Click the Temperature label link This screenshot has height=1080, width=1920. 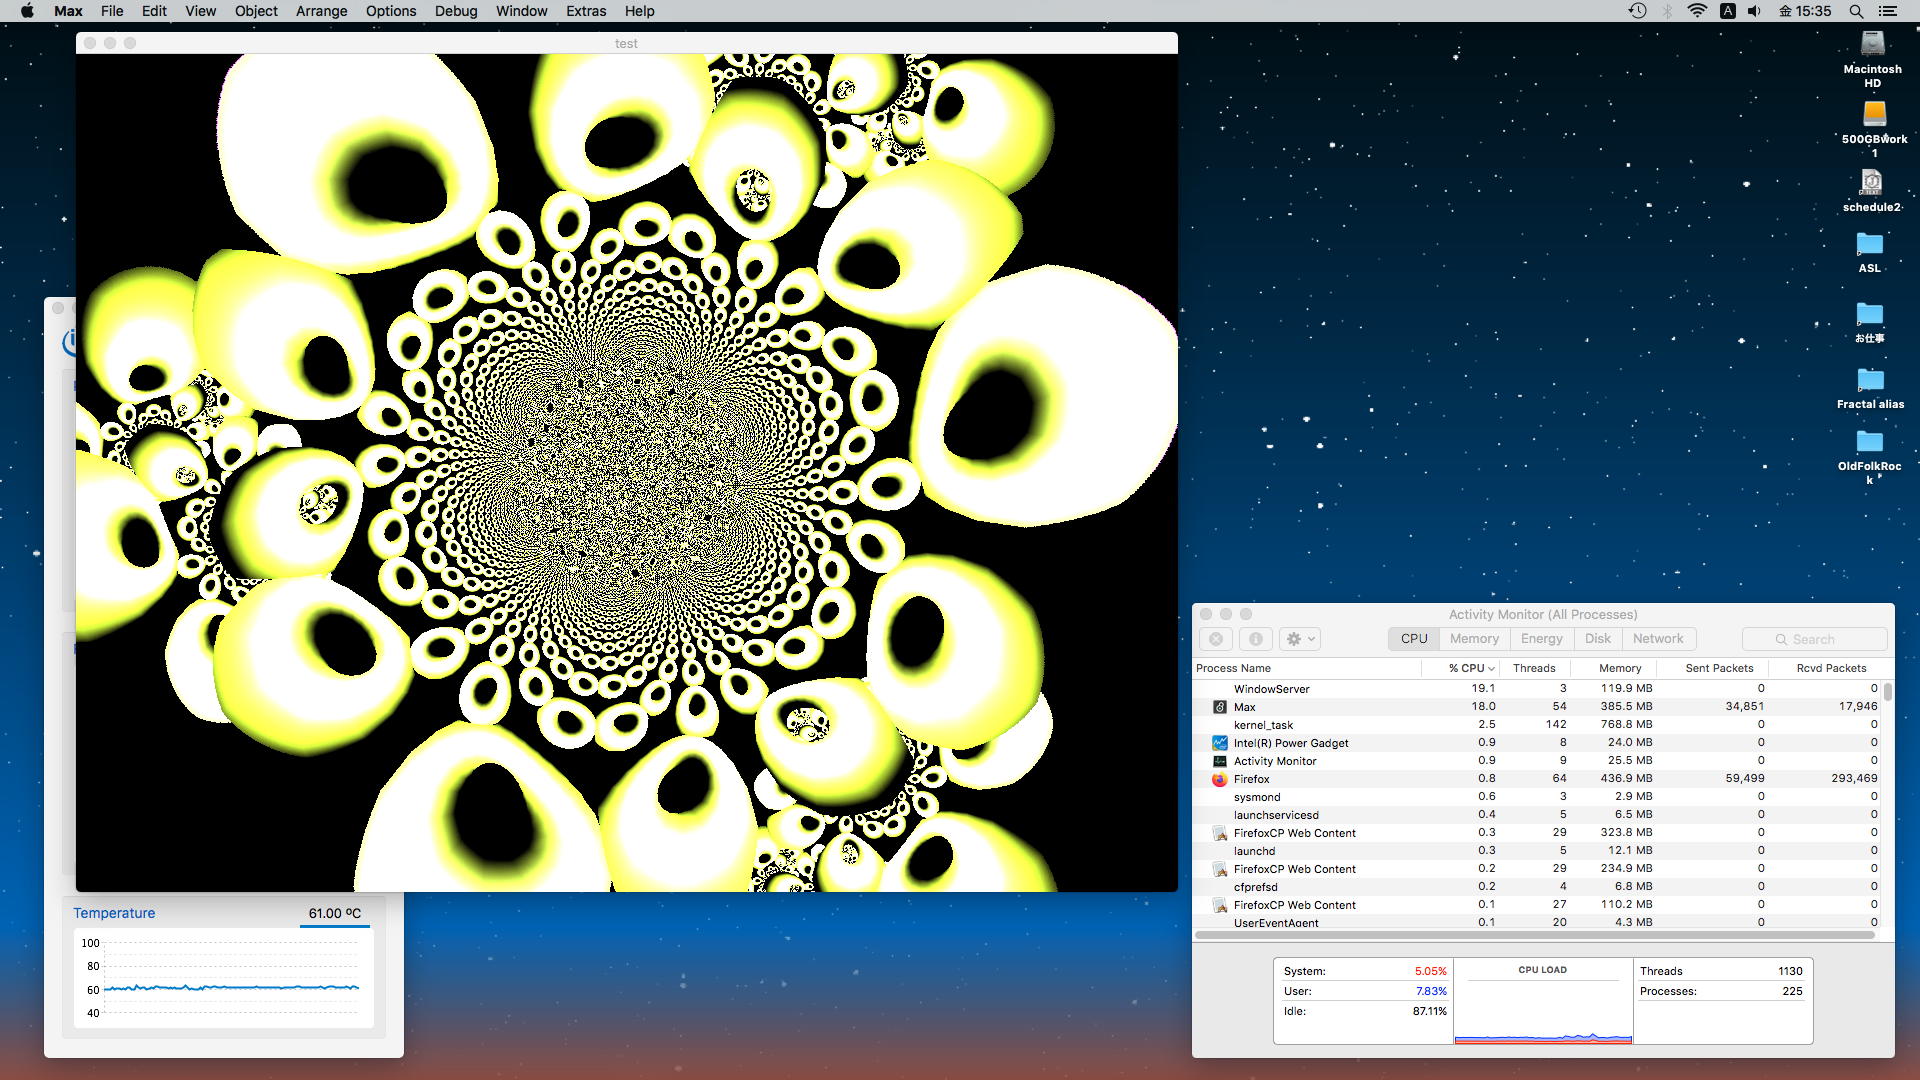[114, 913]
